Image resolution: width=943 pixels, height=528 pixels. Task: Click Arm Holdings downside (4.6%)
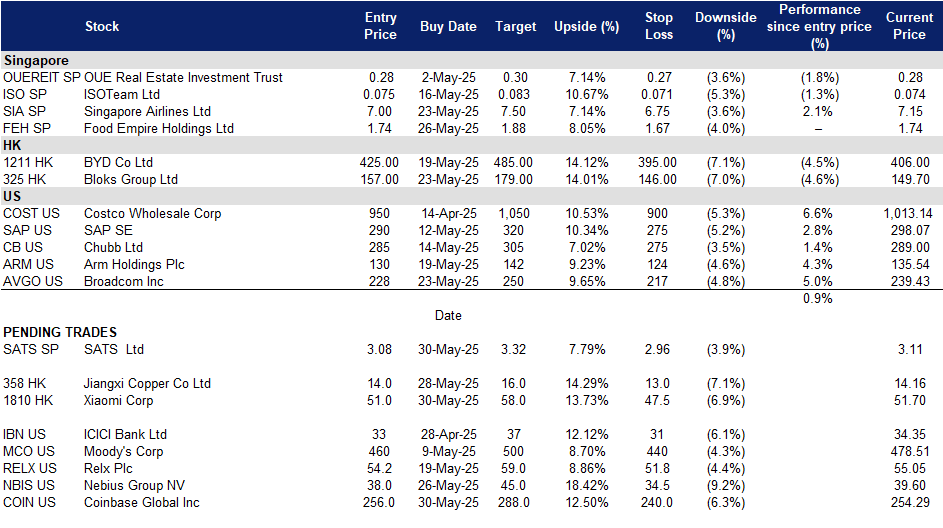(726, 264)
